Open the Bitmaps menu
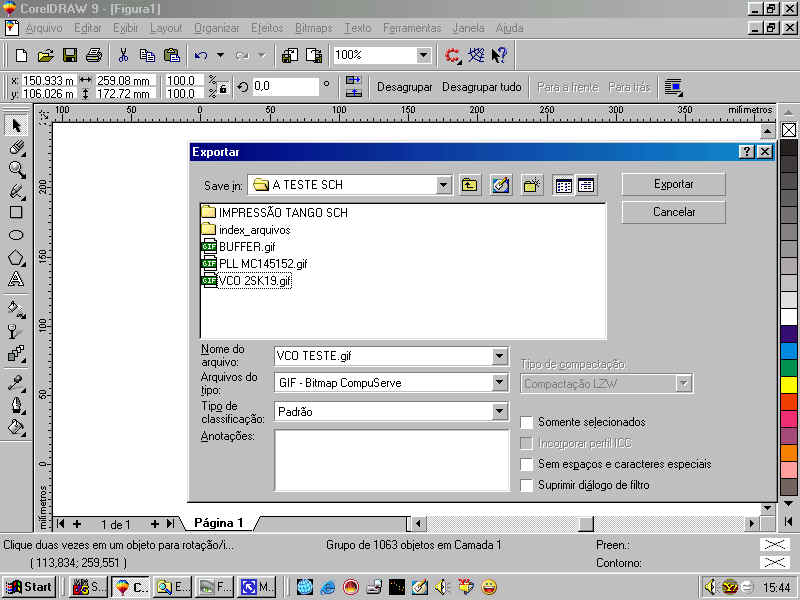 pyautogui.click(x=313, y=28)
